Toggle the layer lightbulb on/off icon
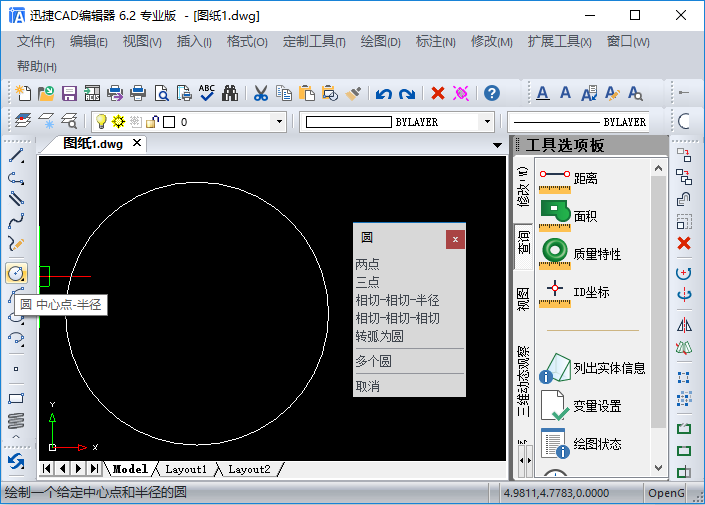 pos(102,121)
